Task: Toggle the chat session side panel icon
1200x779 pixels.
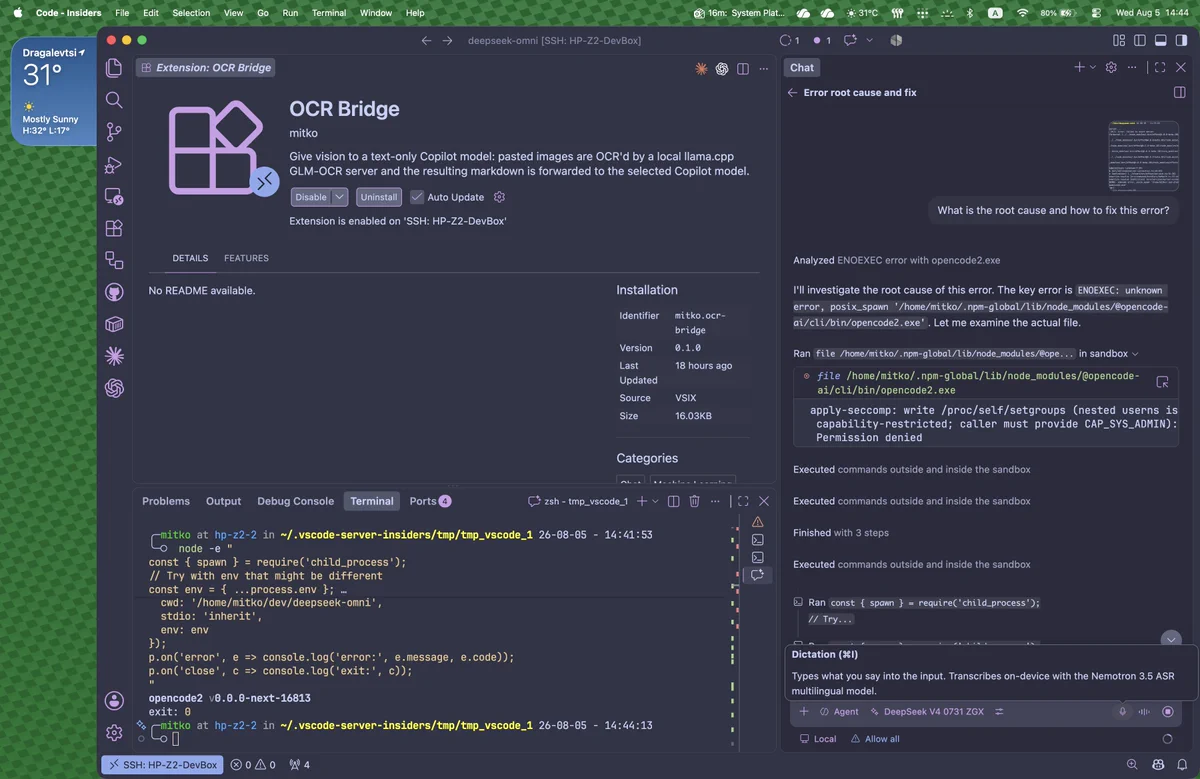Action: click(1180, 92)
